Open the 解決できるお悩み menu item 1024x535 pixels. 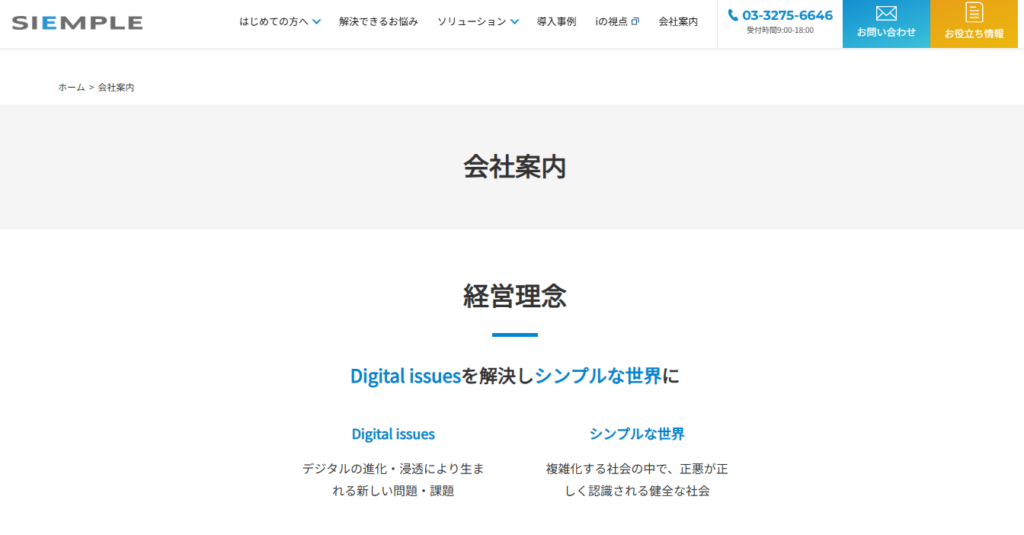379,22
